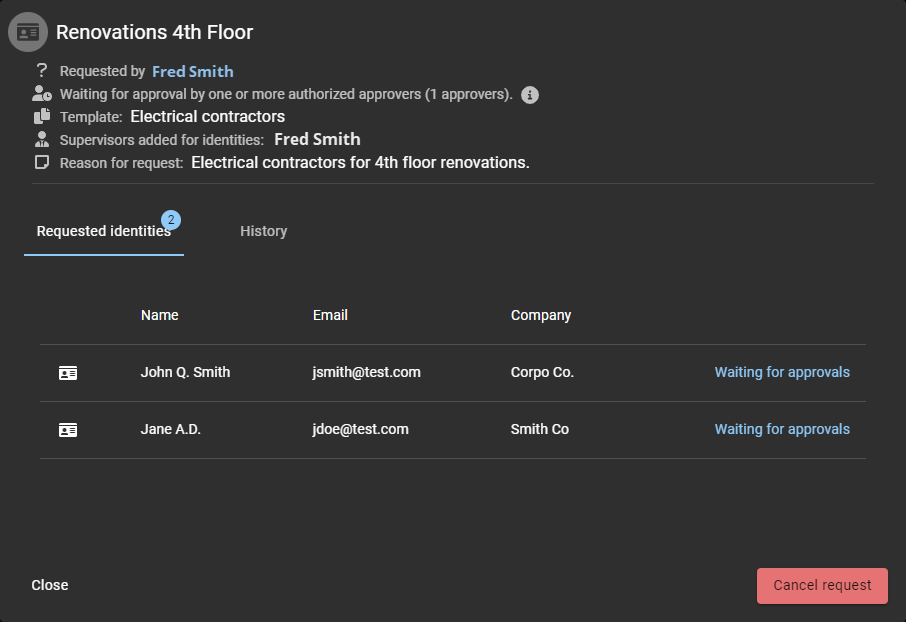
Task: Click the waiting-for-approval clock person icon
Action: [x=41, y=94]
